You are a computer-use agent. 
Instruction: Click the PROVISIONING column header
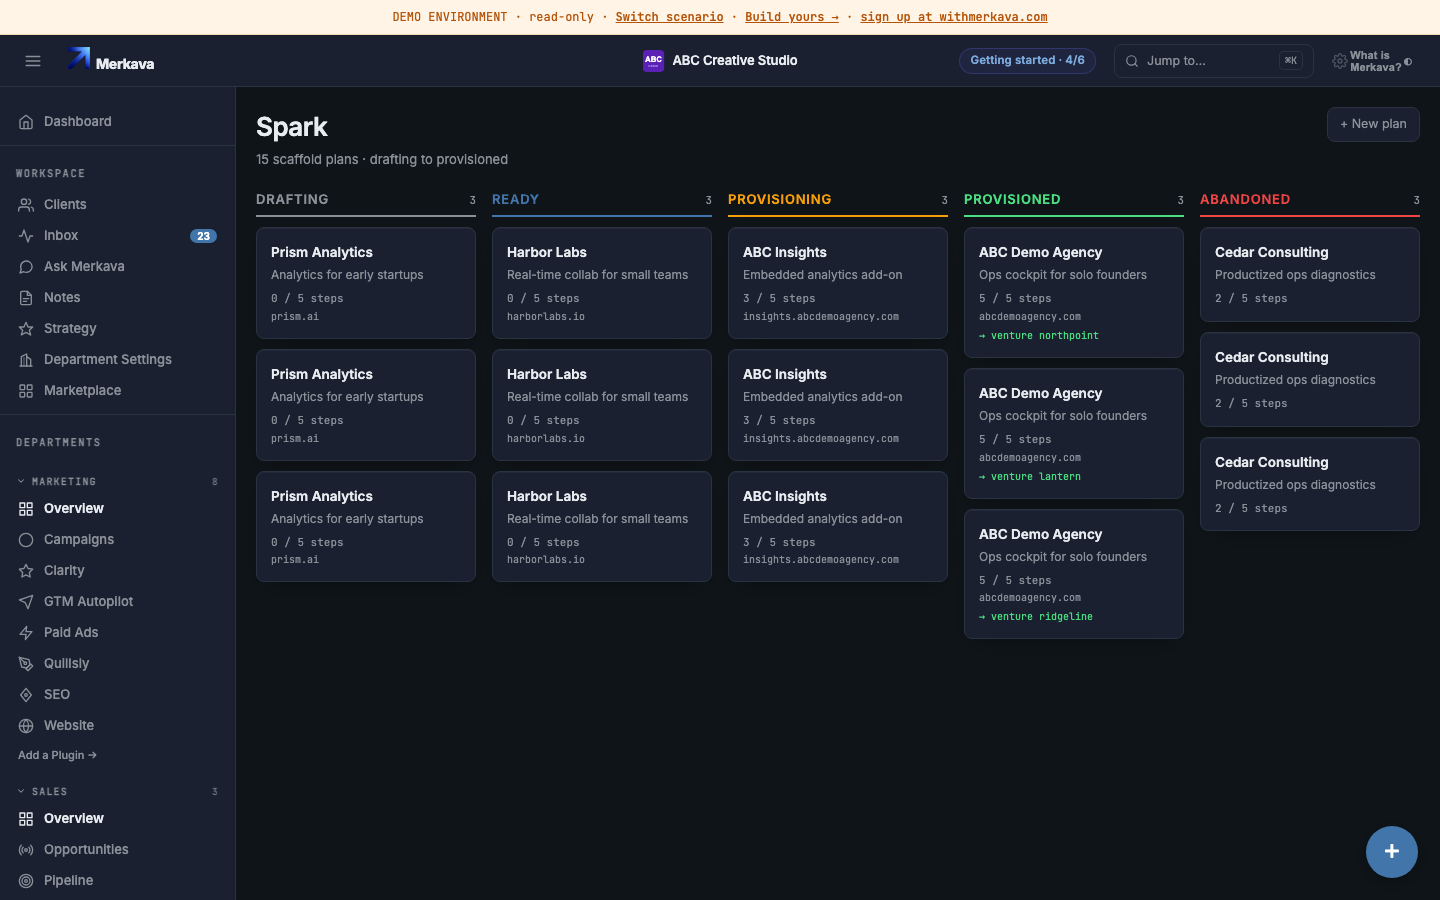pos(838,201)
